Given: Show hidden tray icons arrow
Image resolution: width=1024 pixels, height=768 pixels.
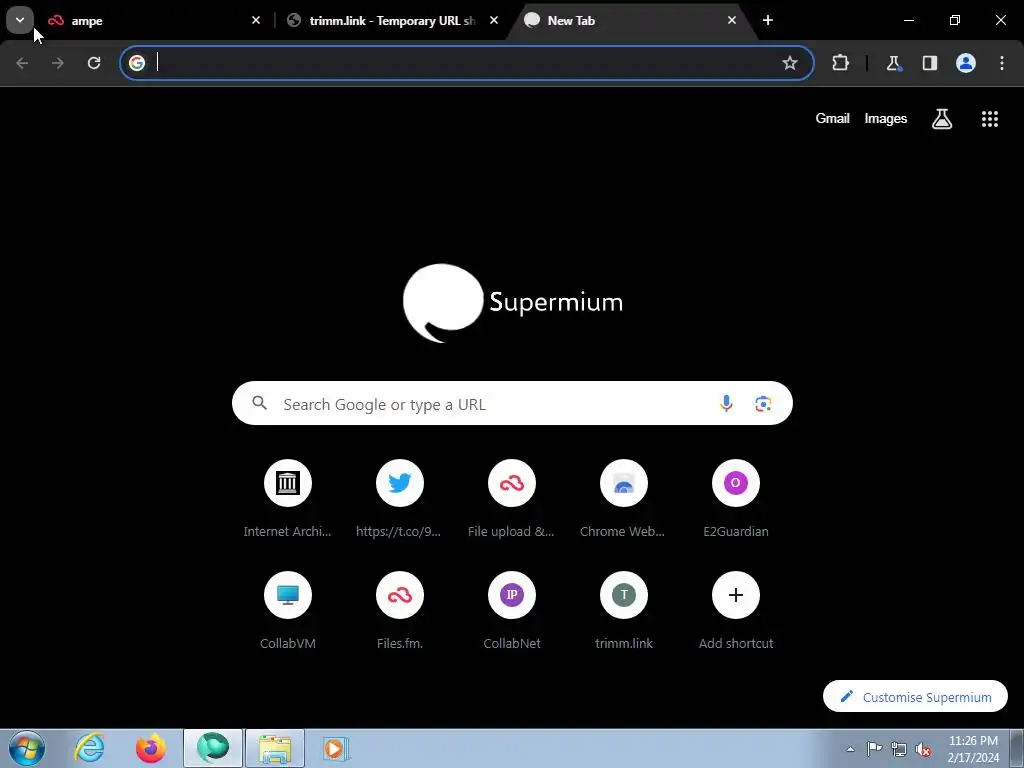Looking at the screenshot, I should coord(850,749).
